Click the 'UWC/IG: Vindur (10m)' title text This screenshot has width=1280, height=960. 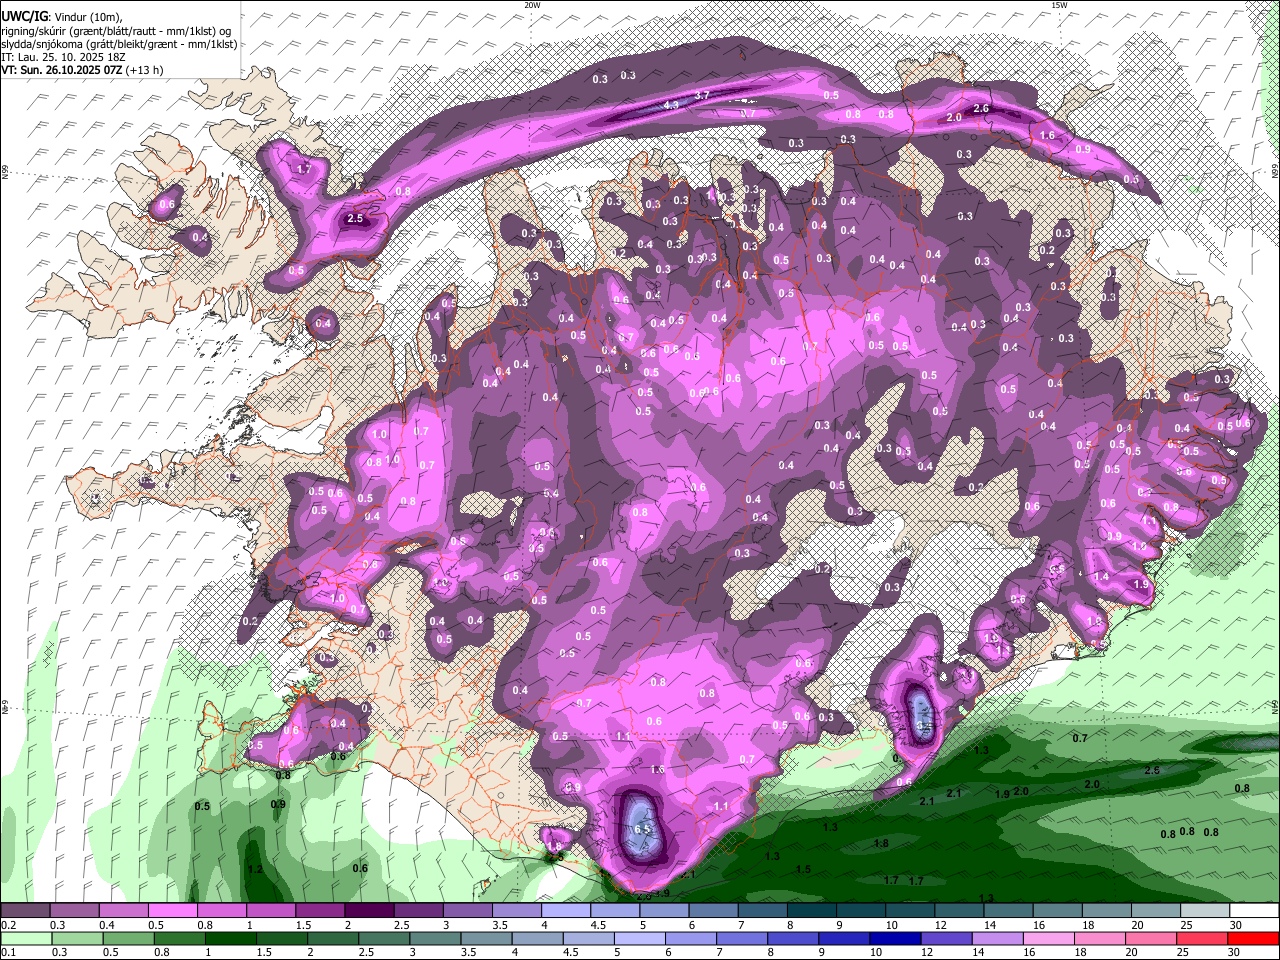[x=61, y=16]
